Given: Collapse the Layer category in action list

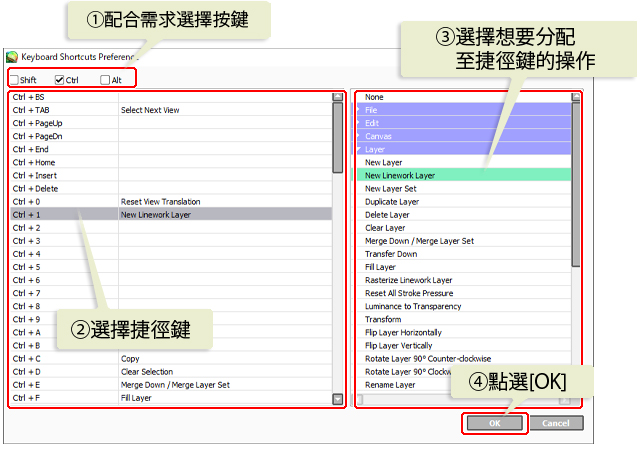Looking at the screenshot, I should tap(360, 149).
